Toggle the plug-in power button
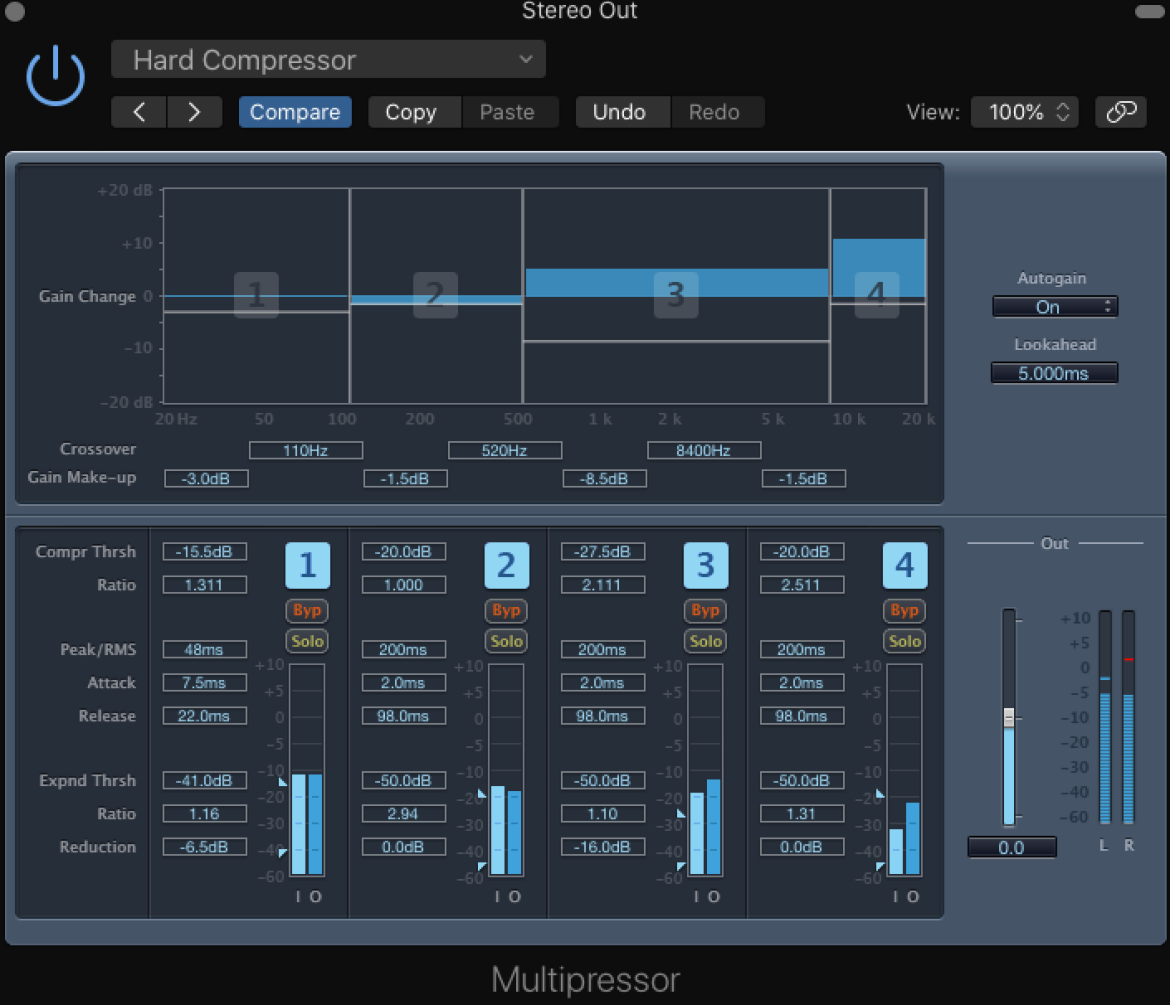 pyautogui.click(x=55, y=75)
